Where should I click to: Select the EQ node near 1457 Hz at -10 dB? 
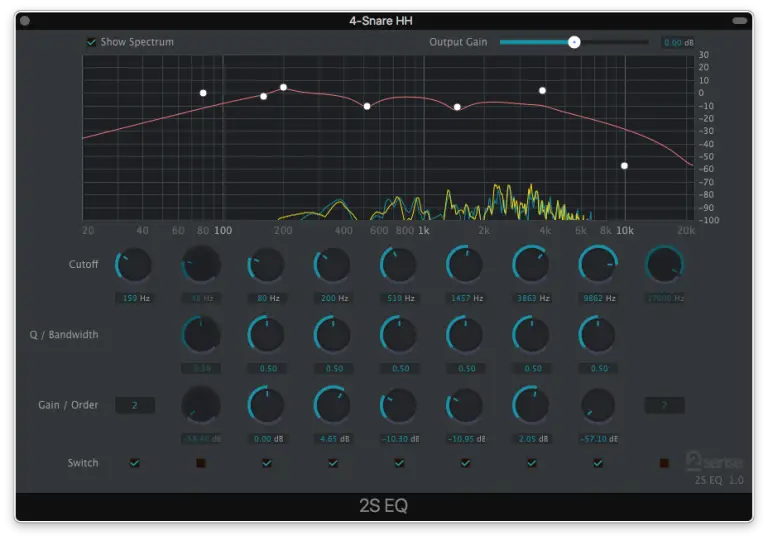tap(457, 107)
